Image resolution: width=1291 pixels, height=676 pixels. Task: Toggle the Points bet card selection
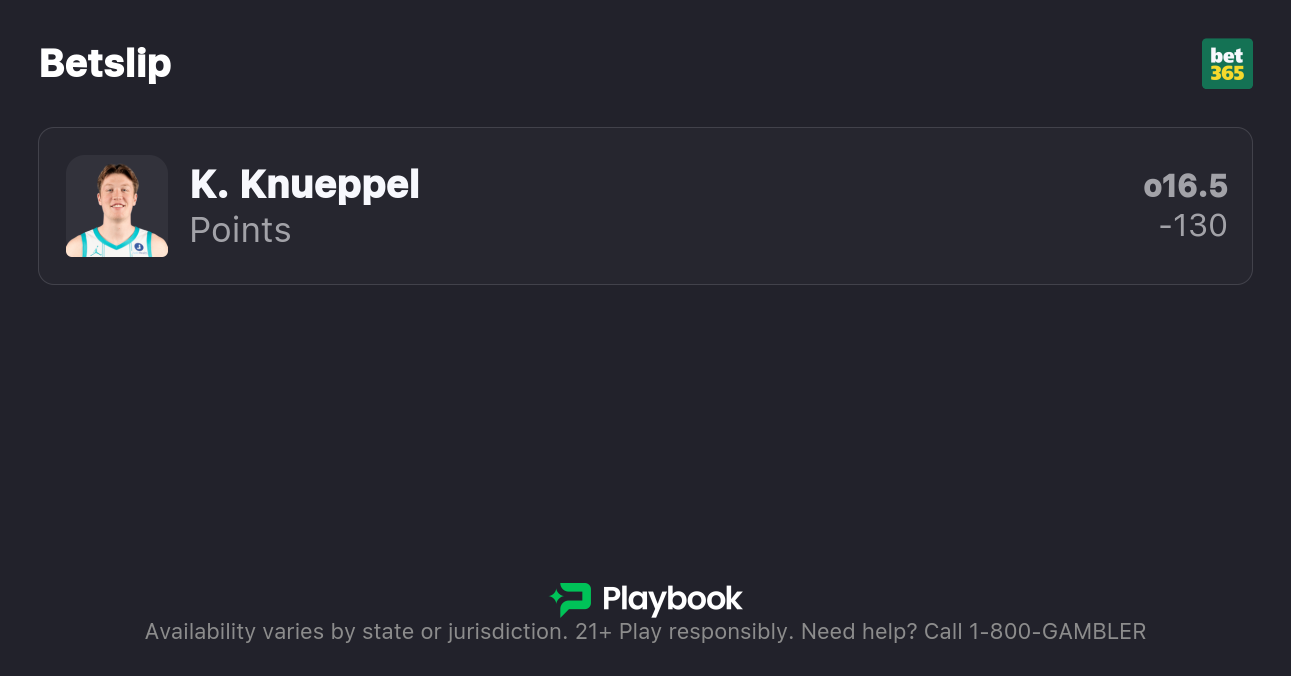(645, 206)
